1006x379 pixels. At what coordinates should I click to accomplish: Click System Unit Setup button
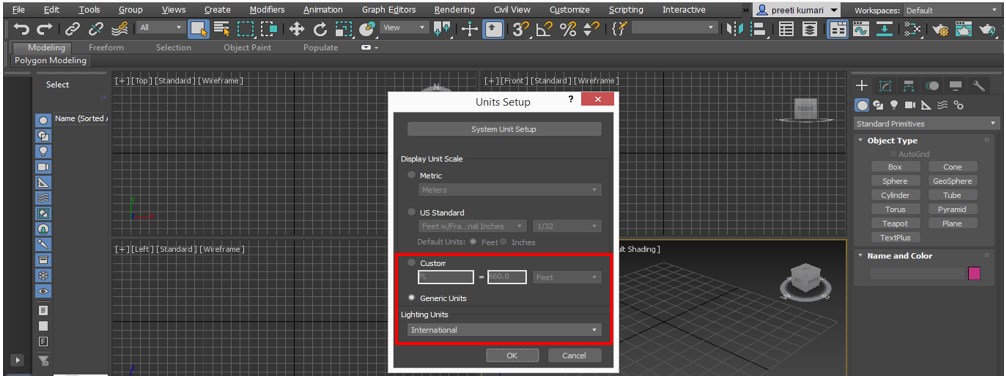[x=504, y=129]
